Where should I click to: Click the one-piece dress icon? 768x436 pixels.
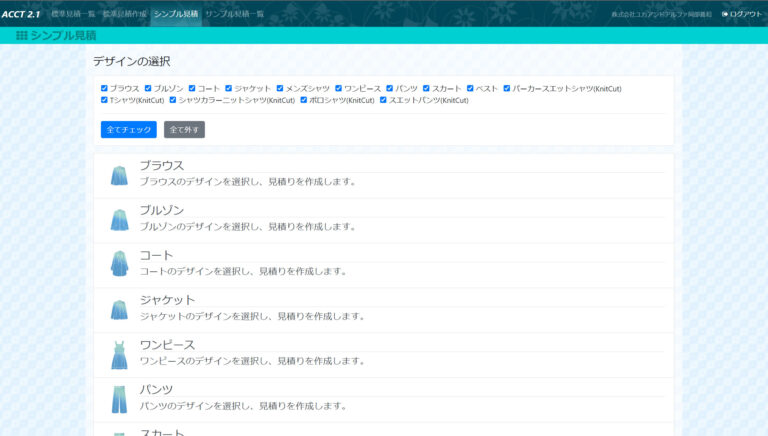click(x=119, y=355)
